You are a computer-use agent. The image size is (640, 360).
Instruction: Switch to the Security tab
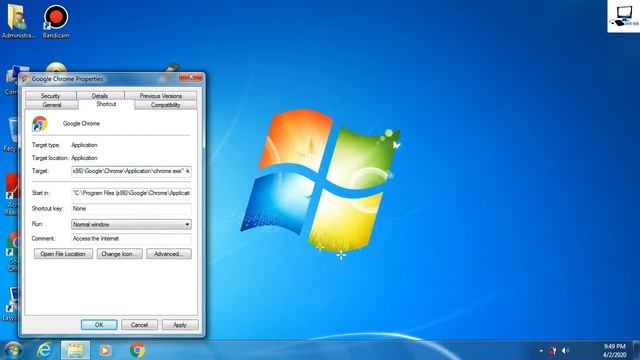pos(51,96)
